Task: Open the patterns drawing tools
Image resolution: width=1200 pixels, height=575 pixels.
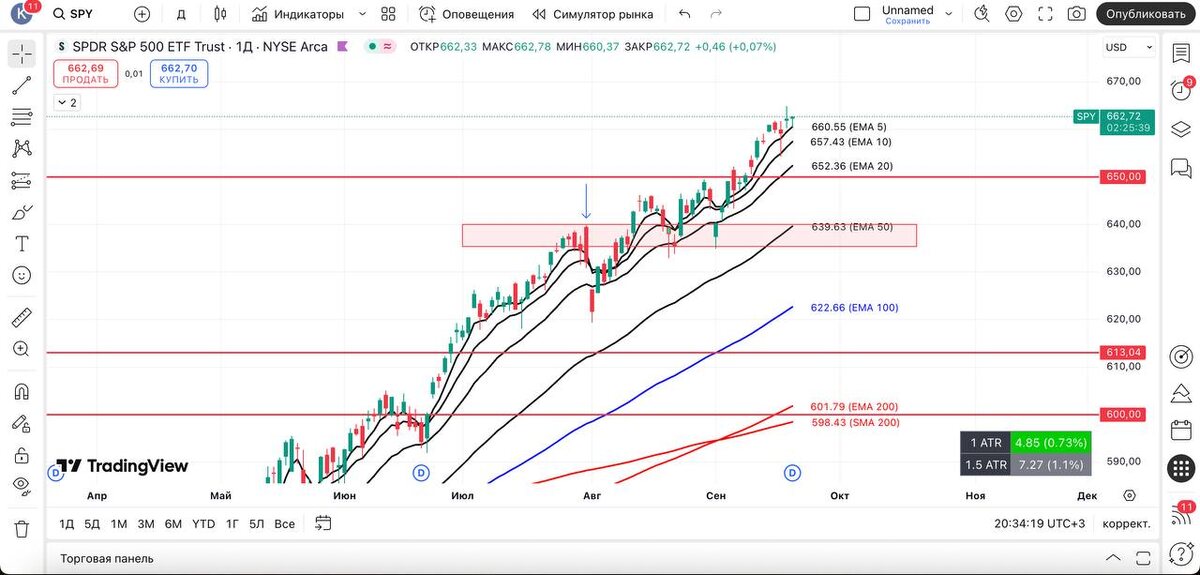Action: pyautogui.click(x=21, y=148)
